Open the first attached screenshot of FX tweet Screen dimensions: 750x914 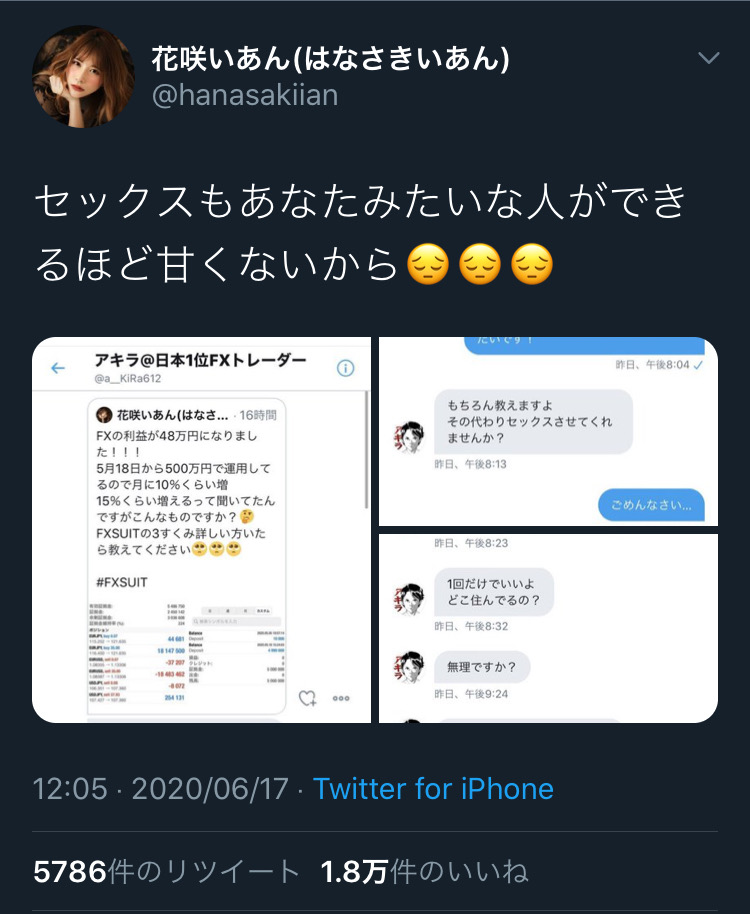[x=201, y=530]
